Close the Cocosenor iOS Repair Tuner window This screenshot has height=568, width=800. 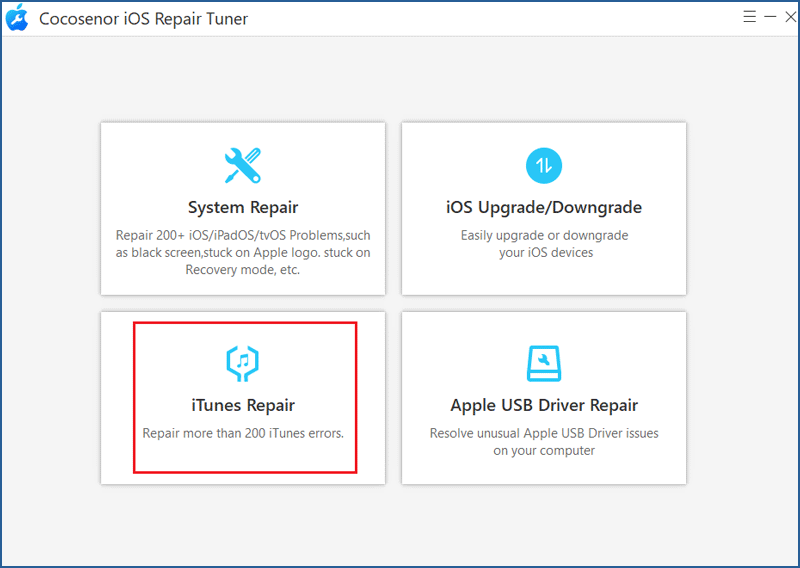point(790,17)
